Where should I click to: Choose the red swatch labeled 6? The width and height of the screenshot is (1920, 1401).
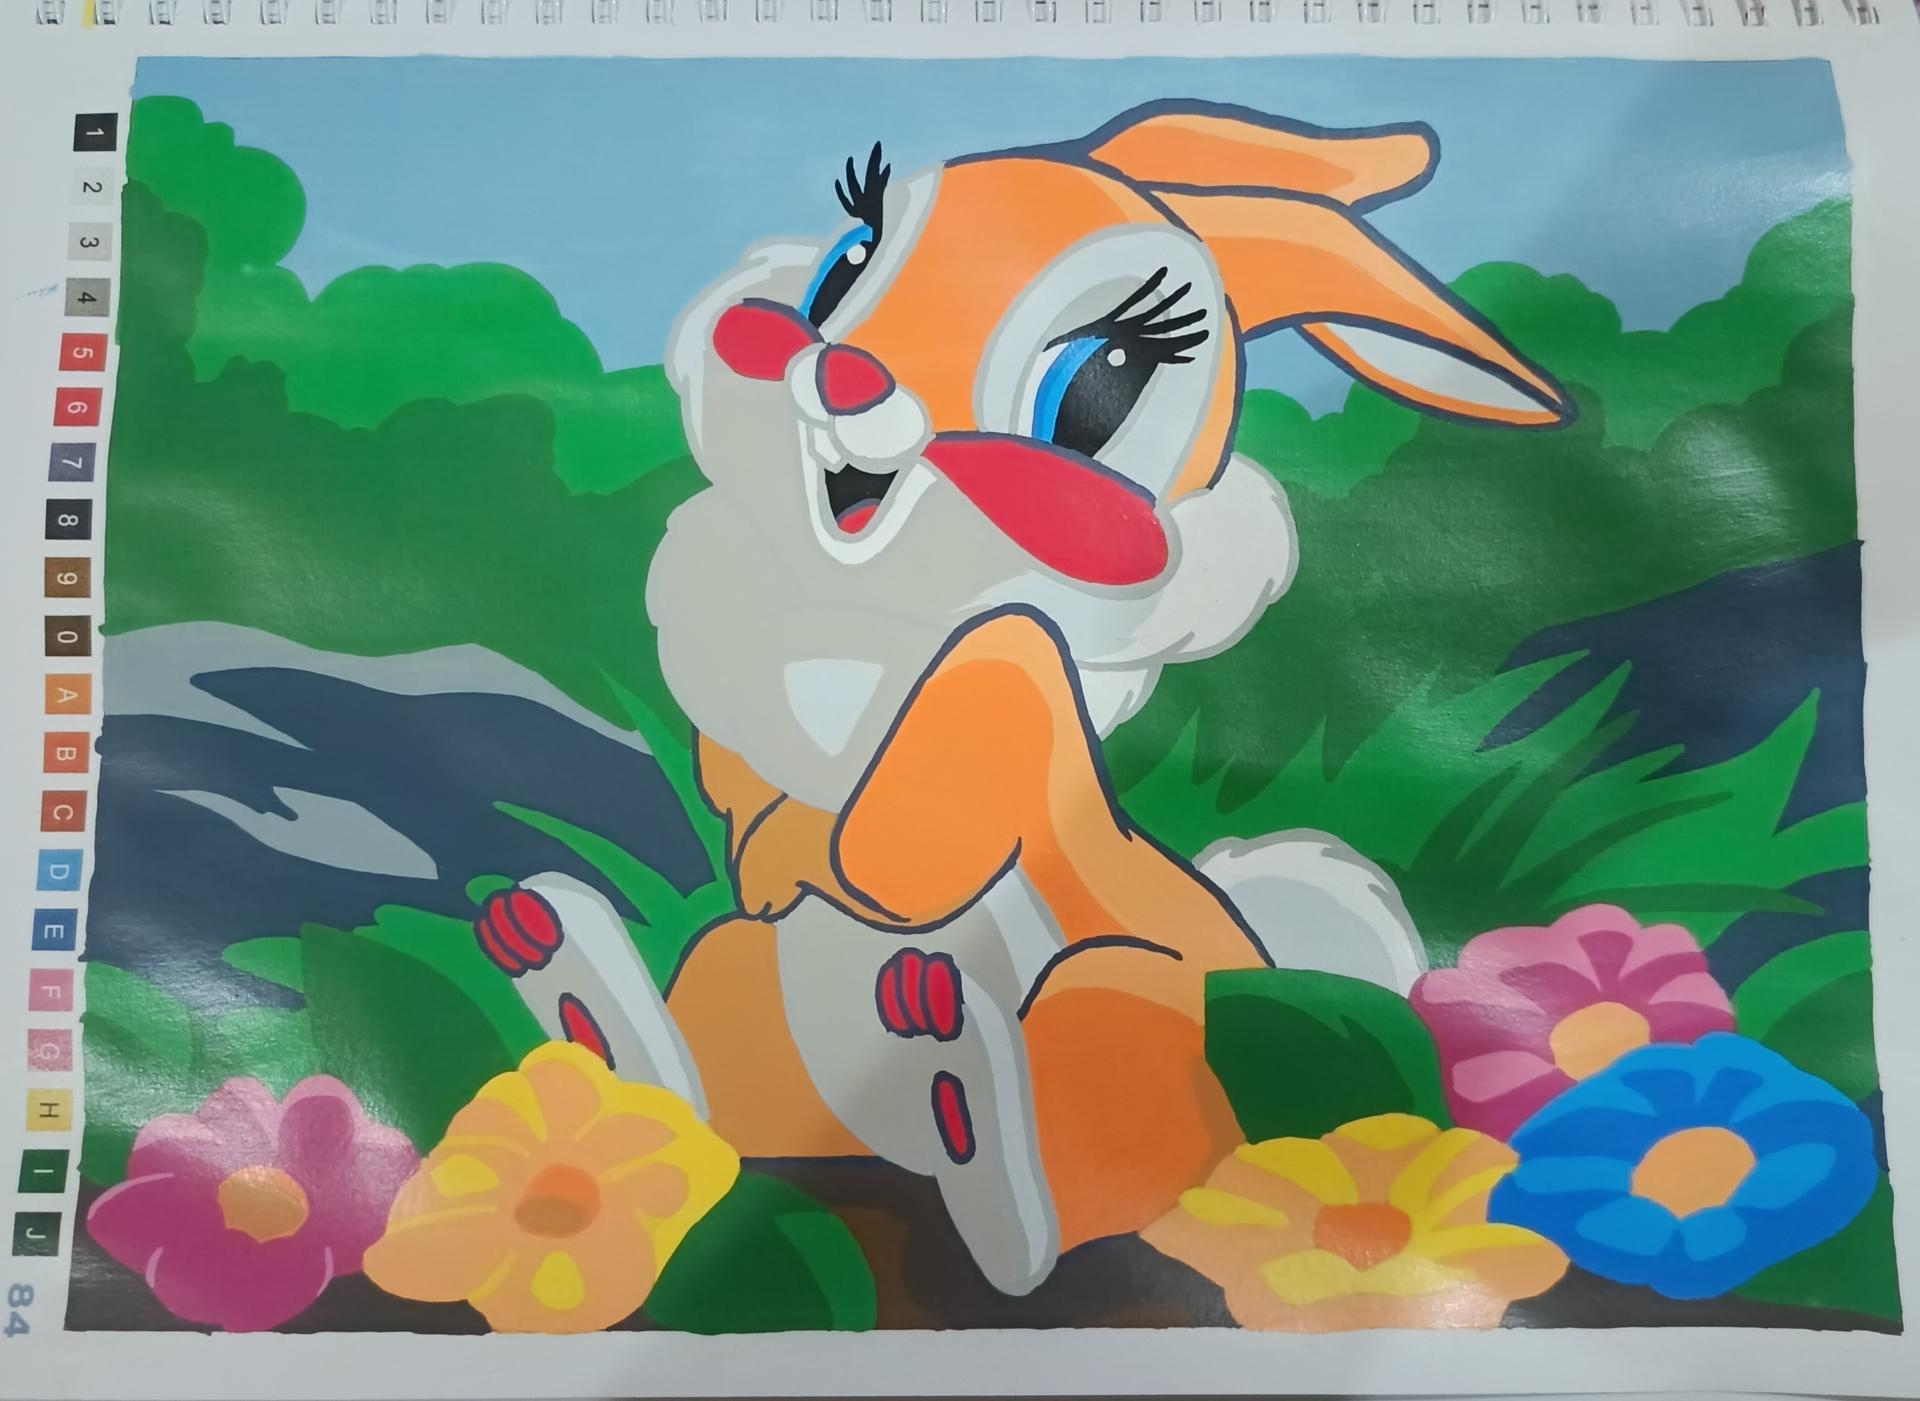pos(77,408)
